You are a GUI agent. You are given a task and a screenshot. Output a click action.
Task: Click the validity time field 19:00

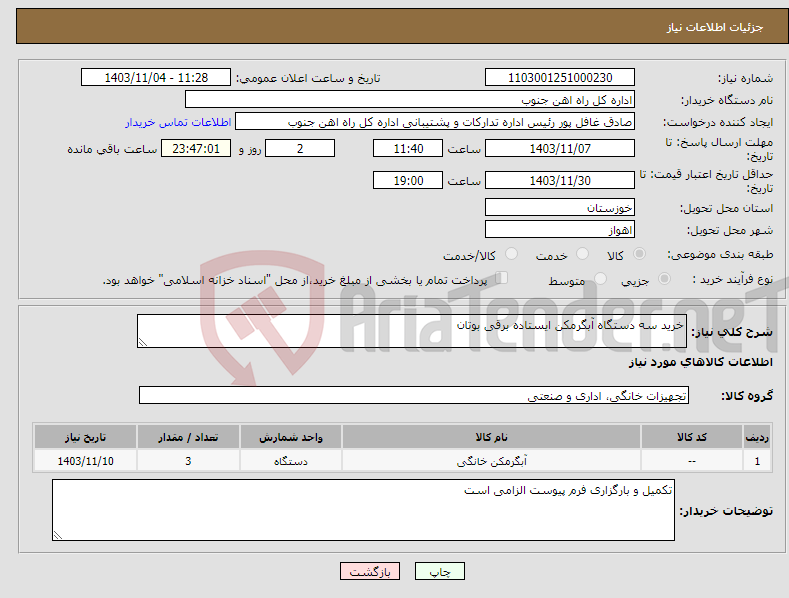(408, 180)
